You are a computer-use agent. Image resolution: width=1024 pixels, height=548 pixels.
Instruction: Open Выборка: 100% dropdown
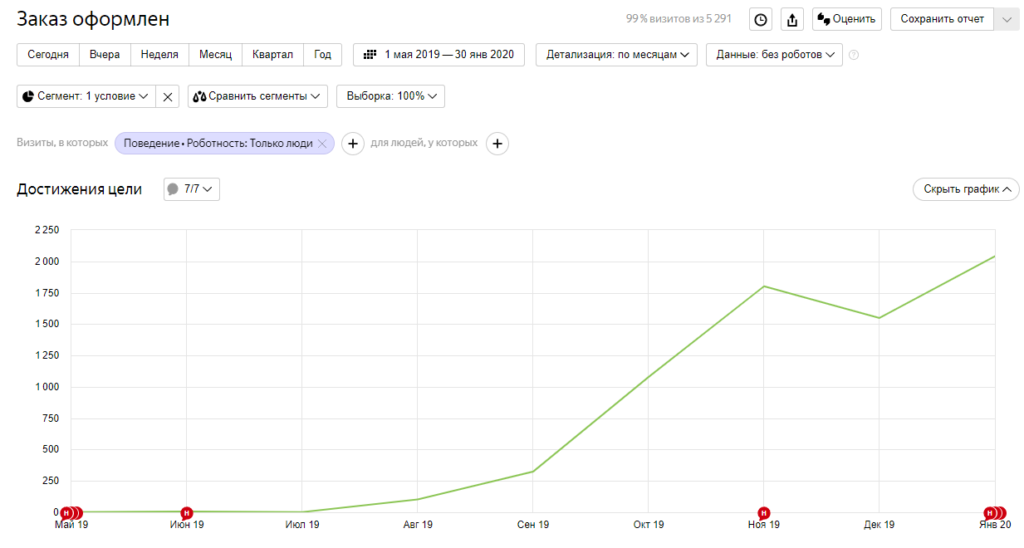click(391, 96)
